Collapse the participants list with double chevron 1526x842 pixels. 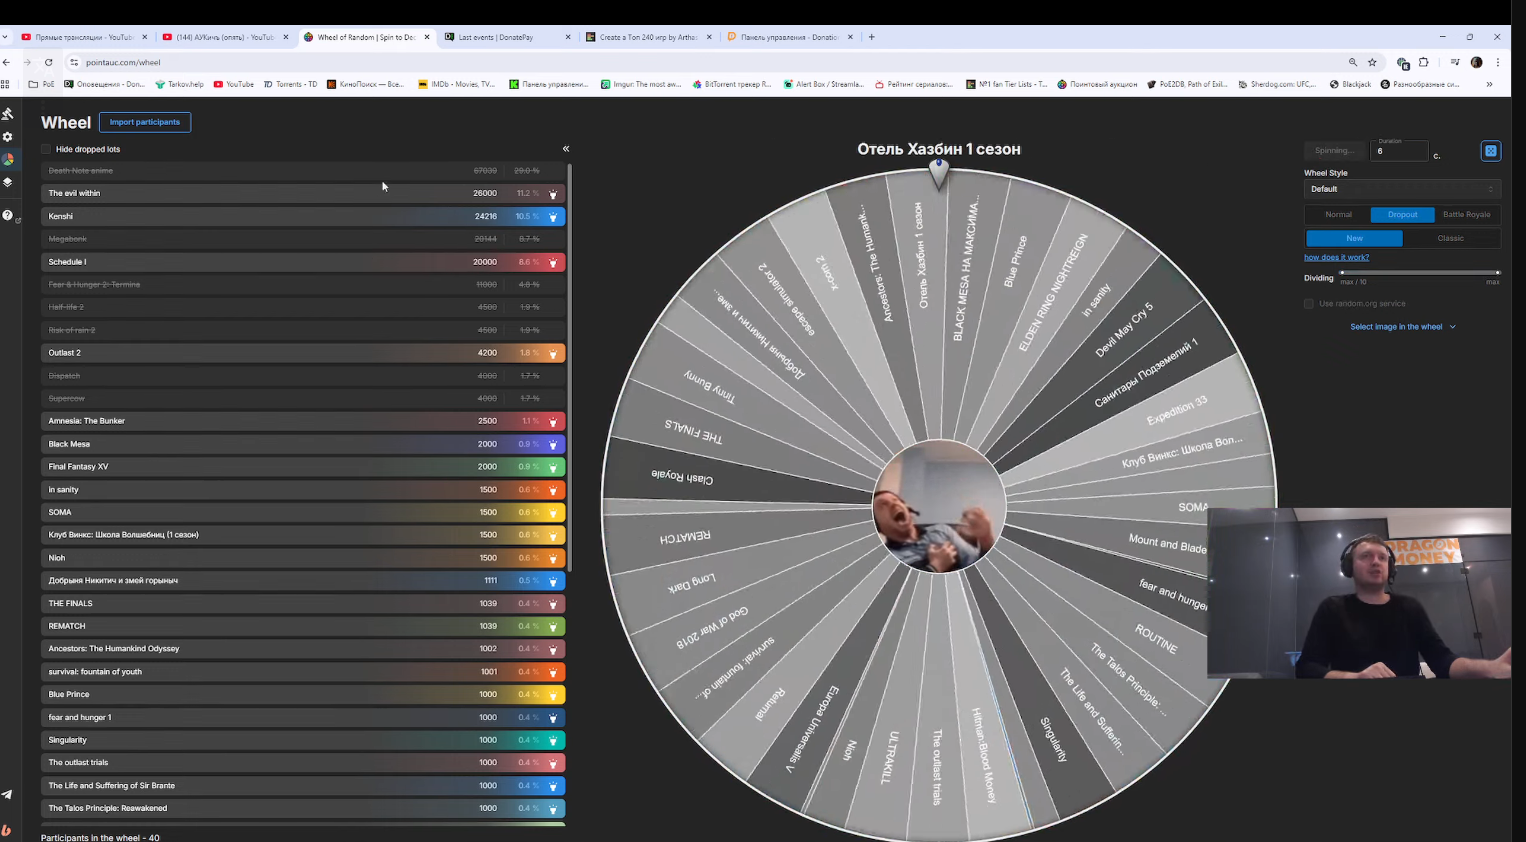[x=566, y=149]
